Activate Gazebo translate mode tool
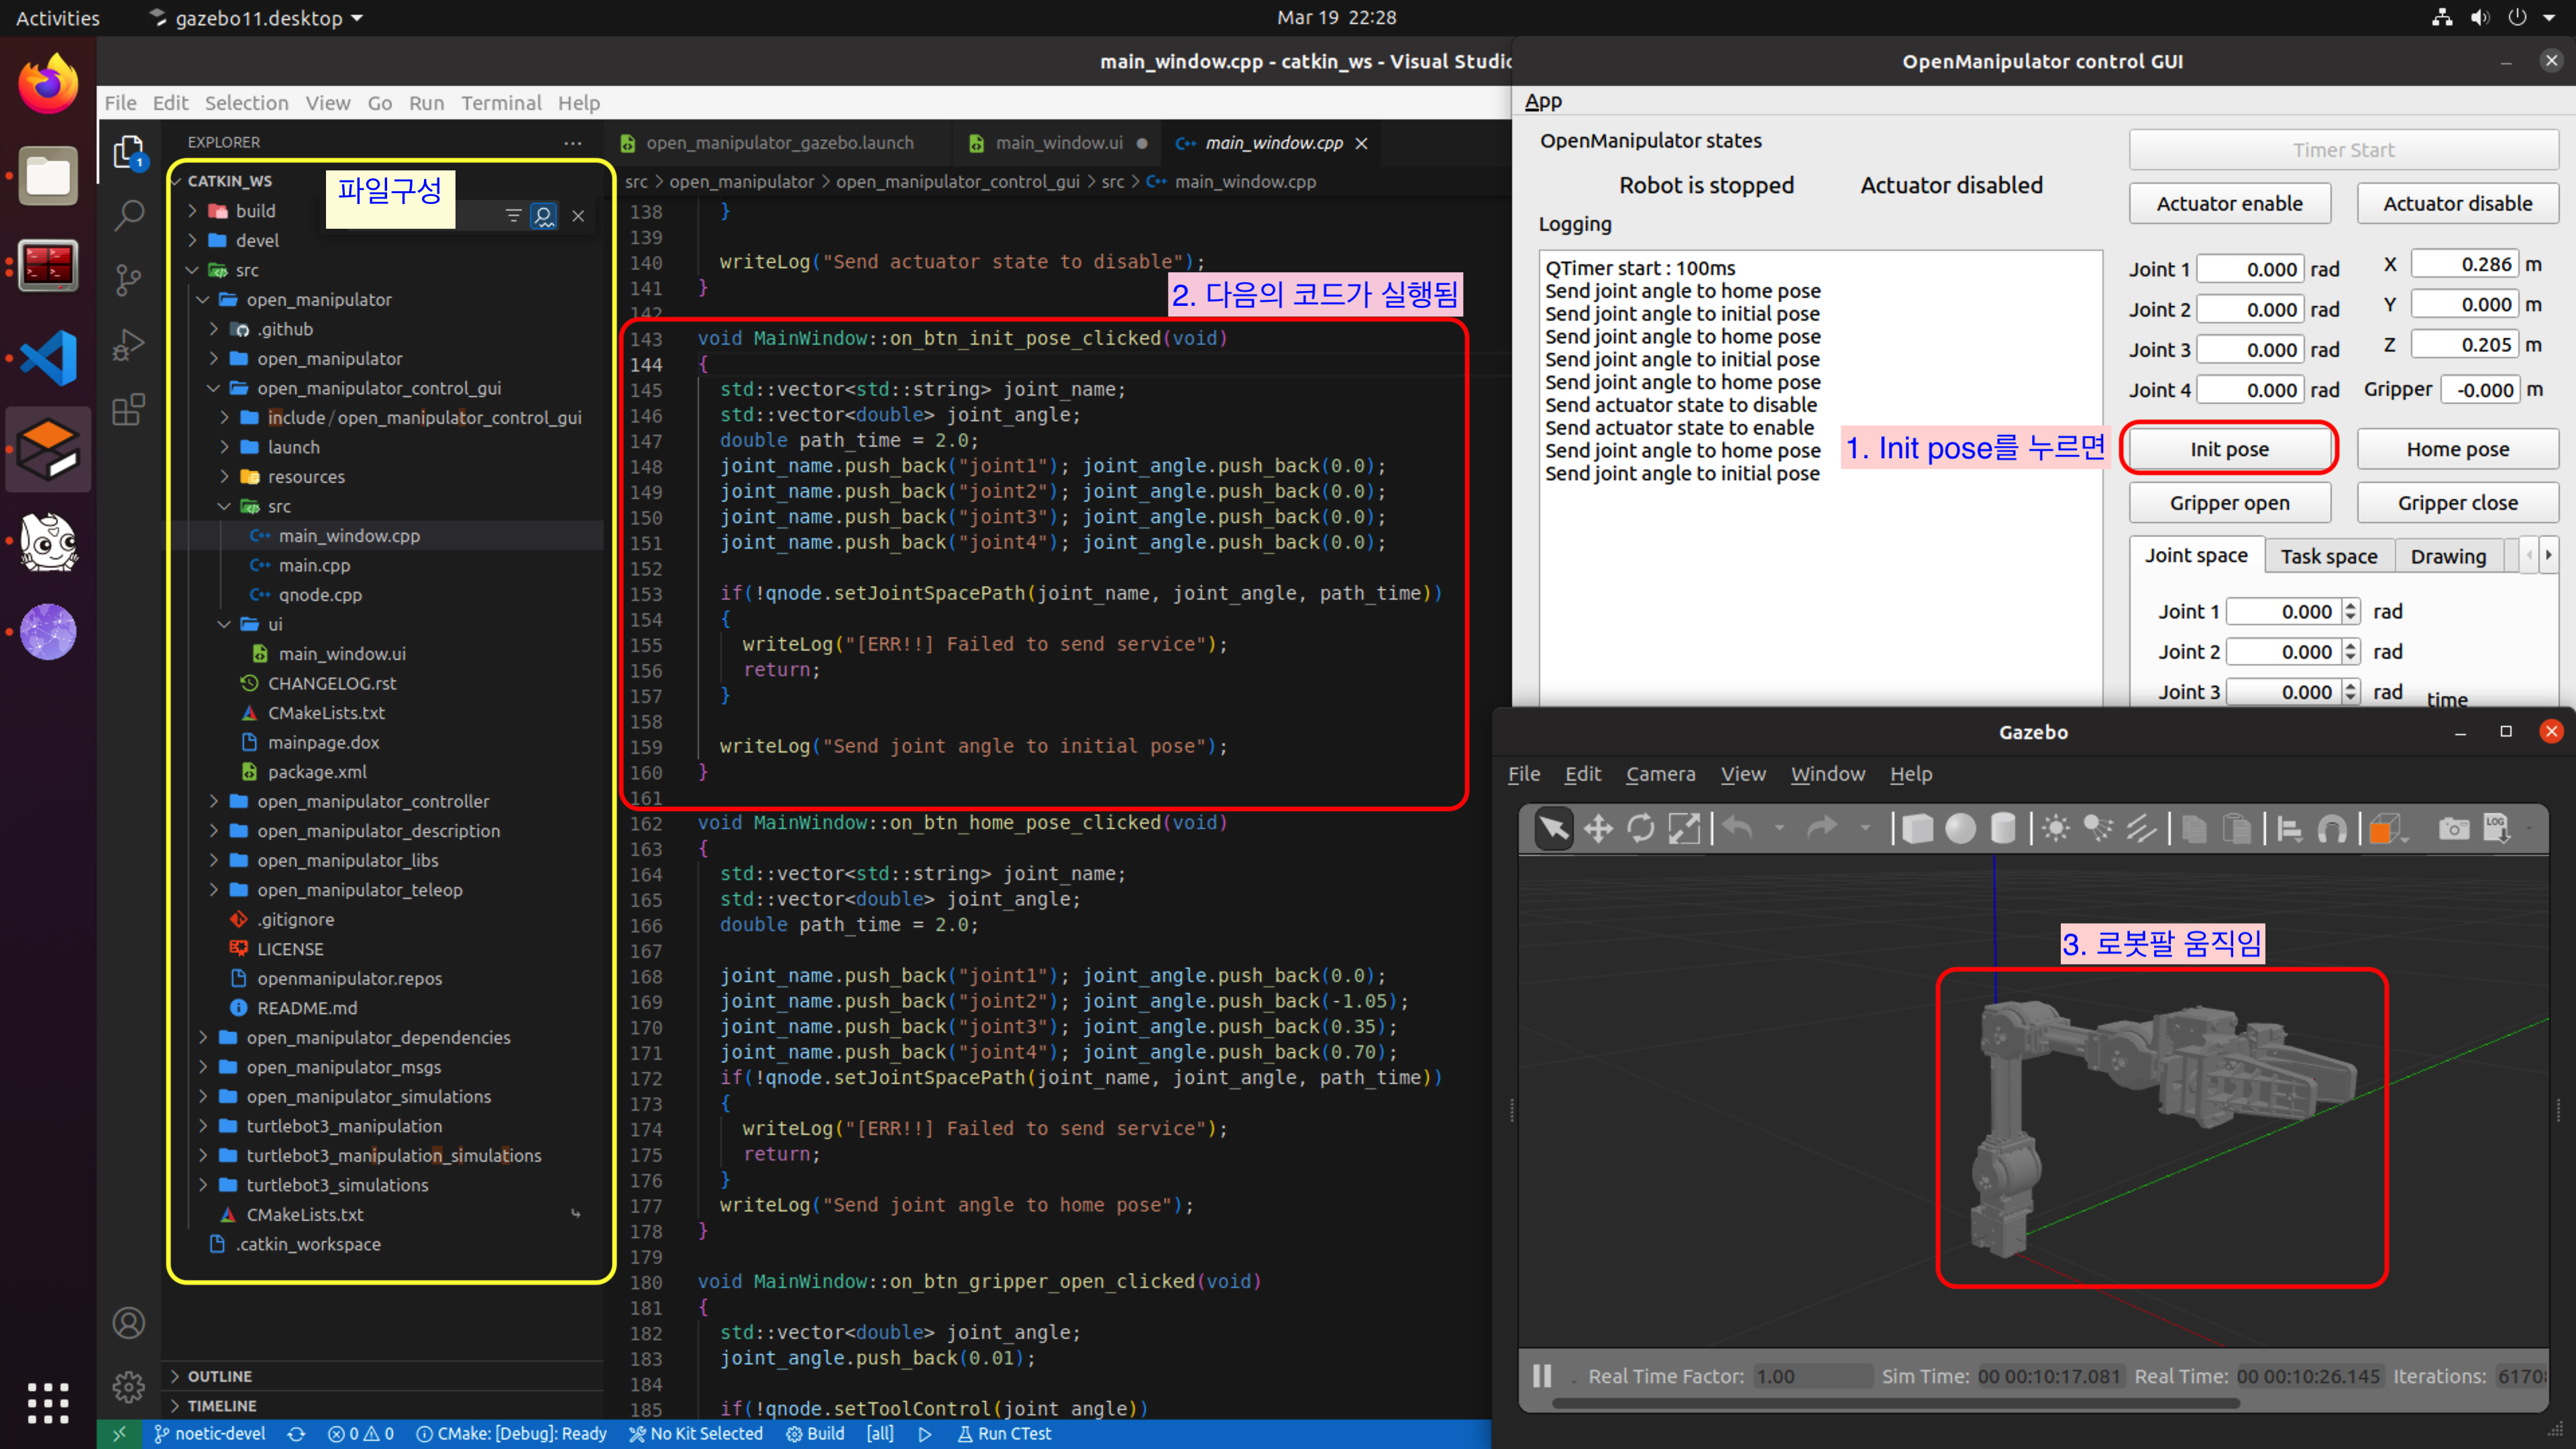 pos(1598,828)
